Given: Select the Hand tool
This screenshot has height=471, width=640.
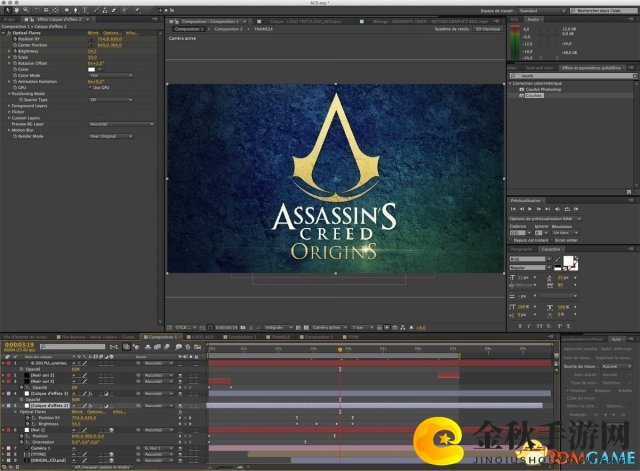Looking at the screenshot, I should [17, 10].
